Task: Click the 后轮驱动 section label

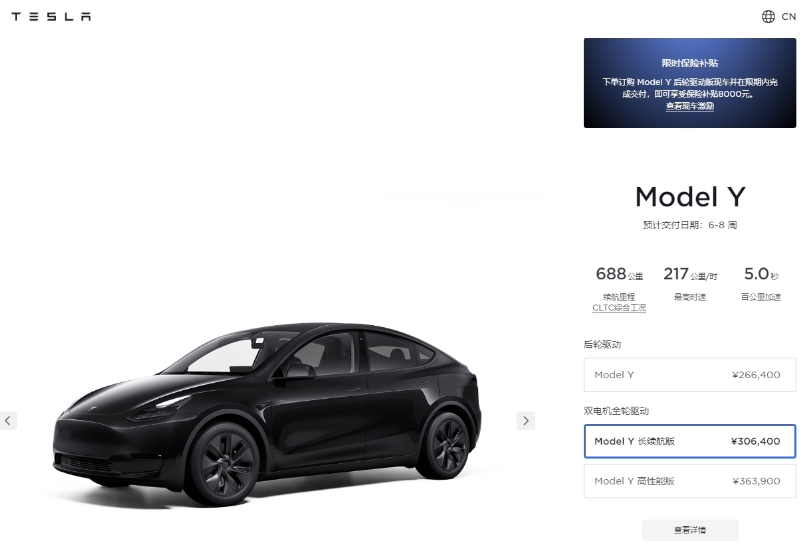Action: [x=602, y=344]
